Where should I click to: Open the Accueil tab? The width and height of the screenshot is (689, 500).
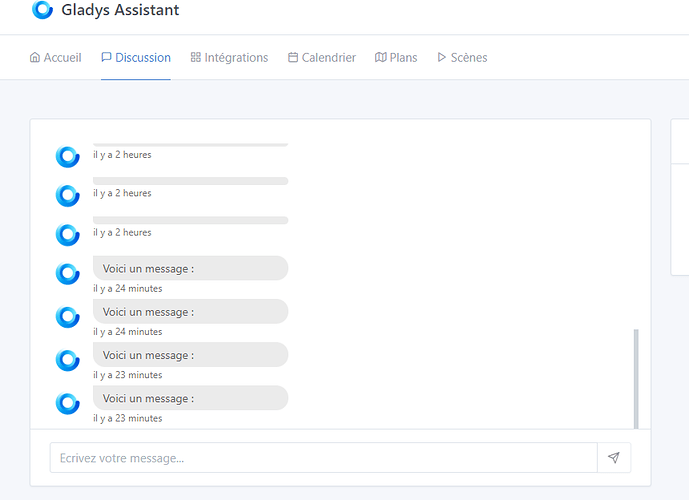click(56, 58)
